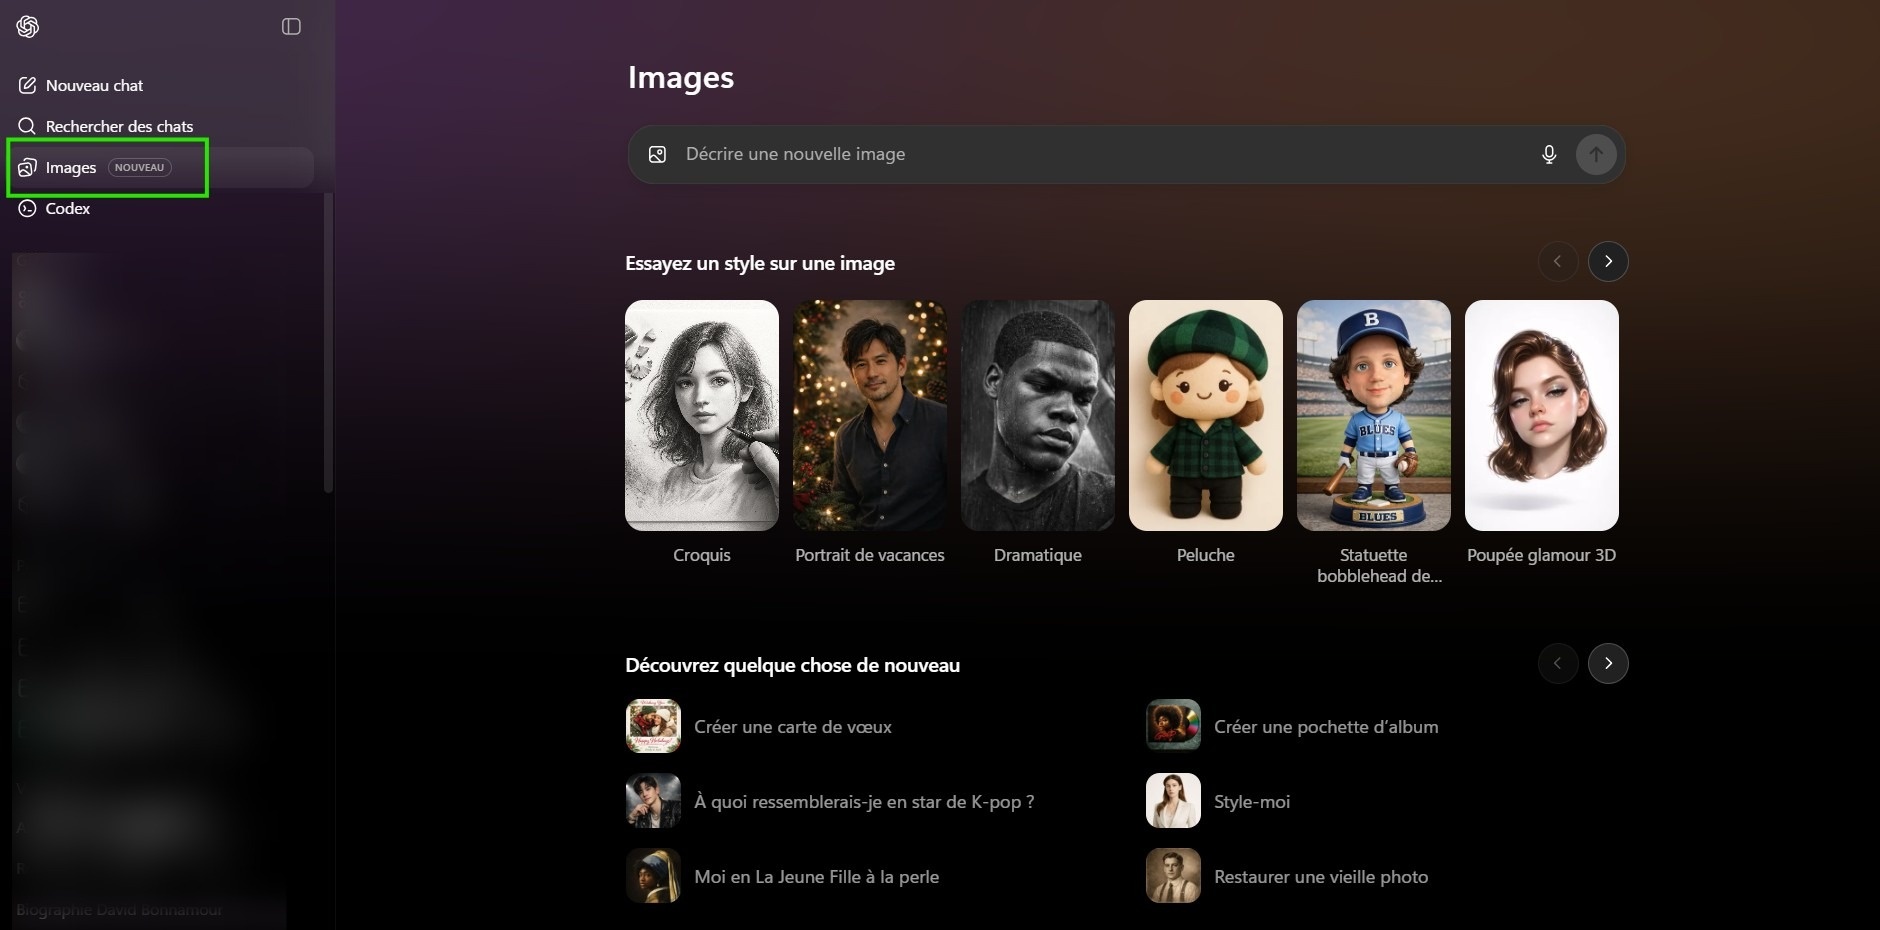Click the ChatGPT logo icon
The height and width of the screenshot is (930, 1880).
28,27
